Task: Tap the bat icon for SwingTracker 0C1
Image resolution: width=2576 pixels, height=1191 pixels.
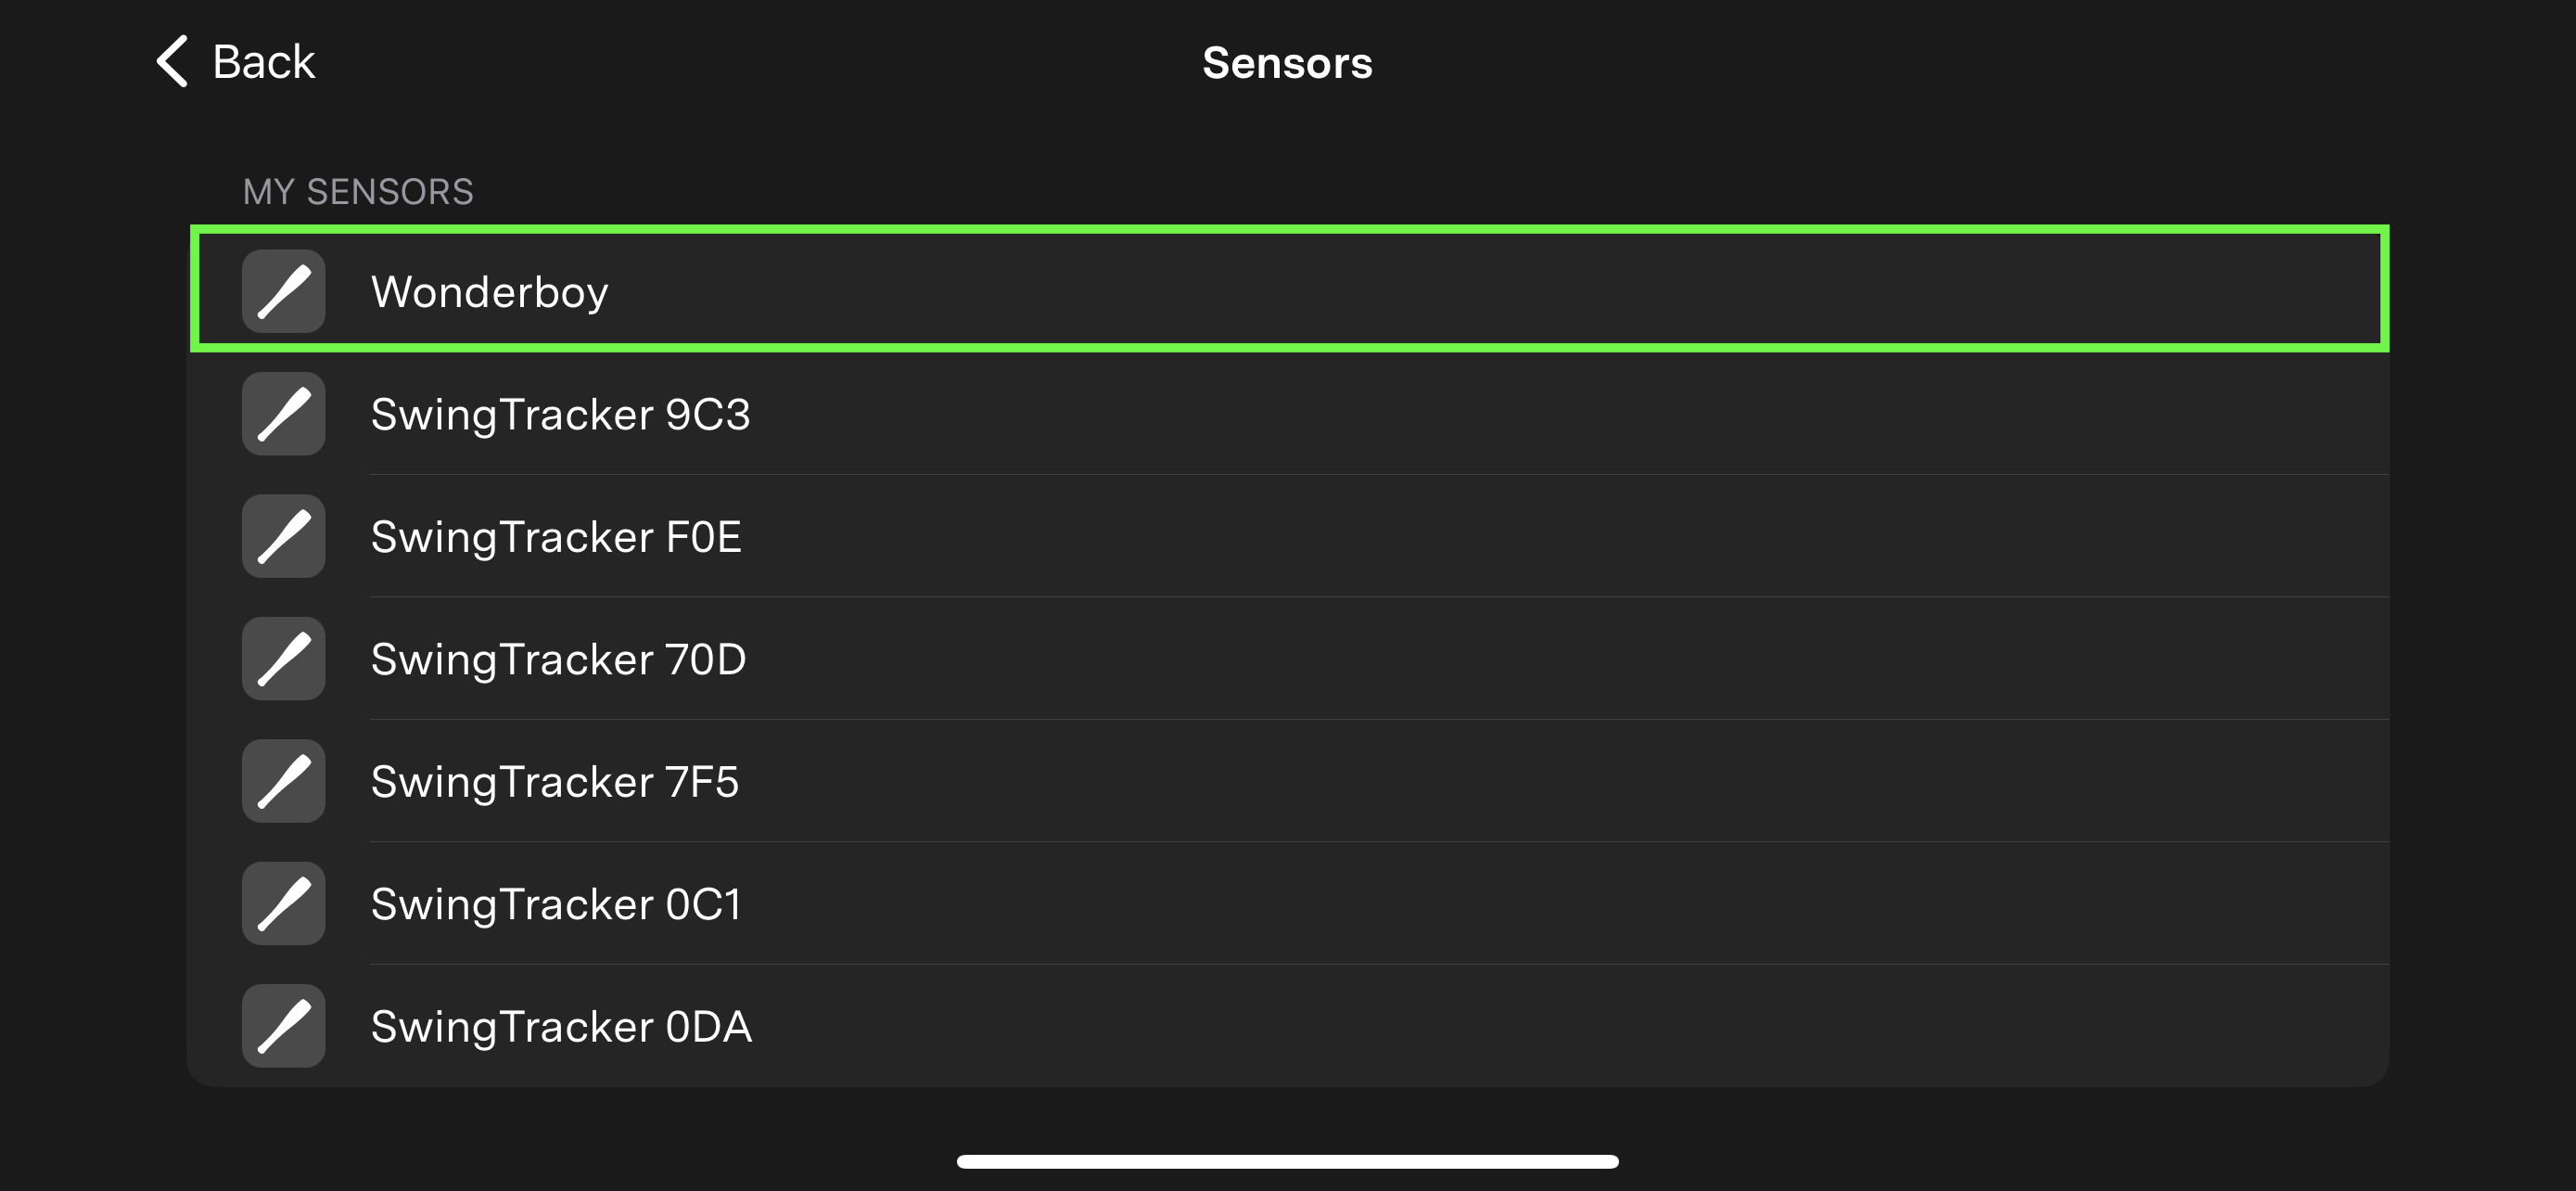Action: point(283,904)
